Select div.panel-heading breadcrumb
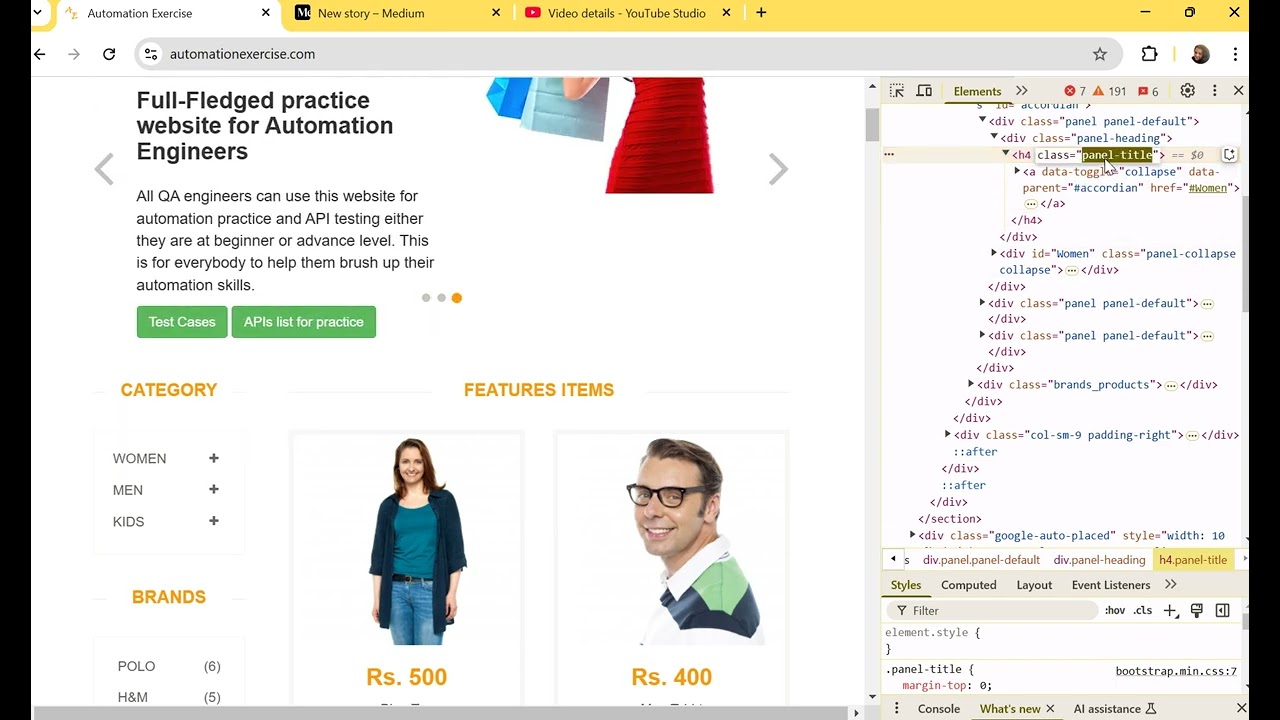This screenshot has height=720, width=1280. [1099, 560]
